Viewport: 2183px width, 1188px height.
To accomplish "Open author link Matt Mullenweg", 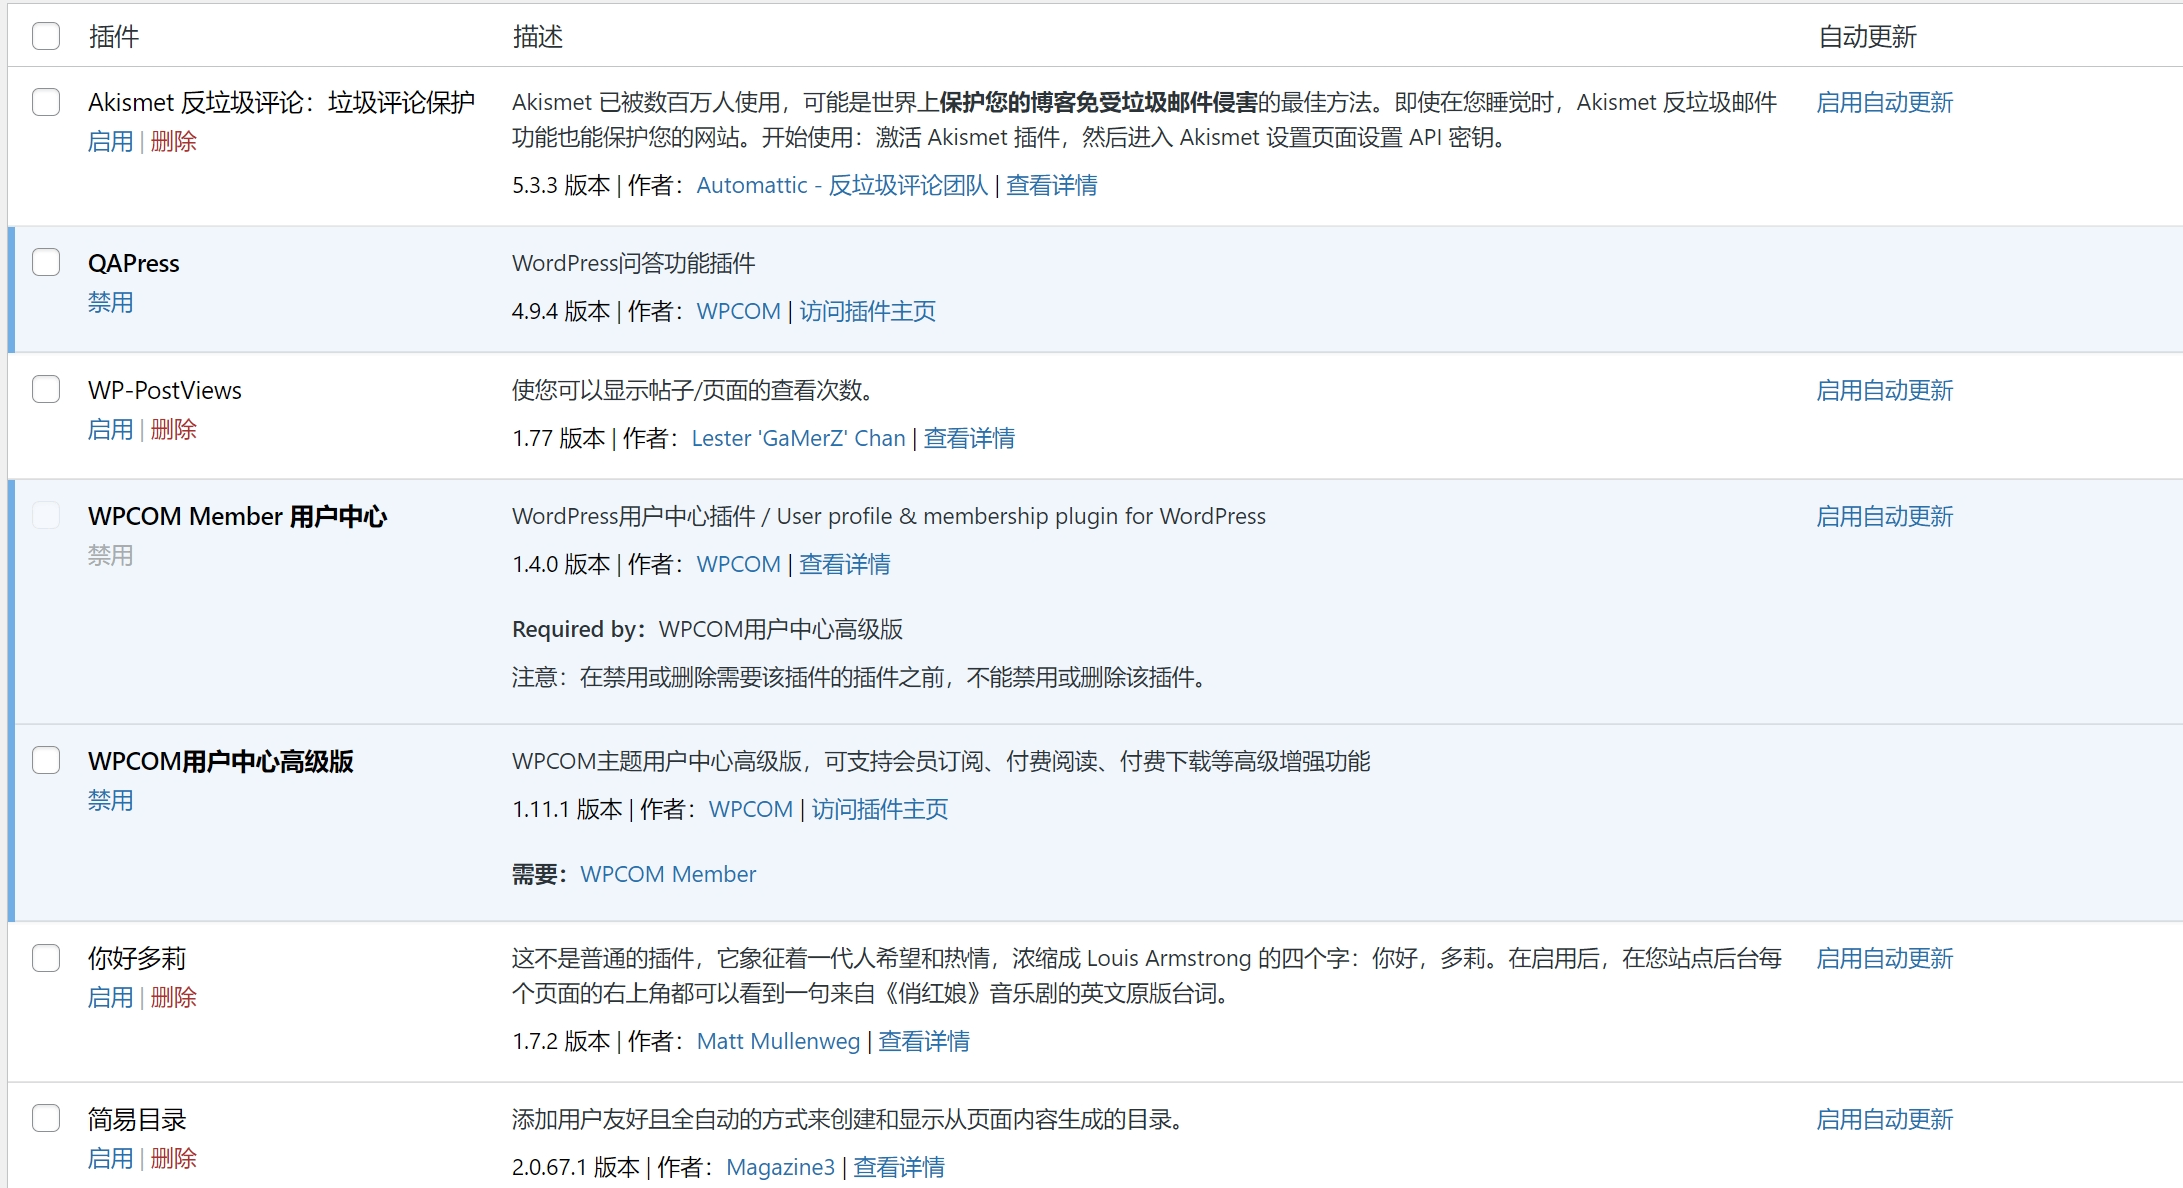I will (x=777, y=1041).
